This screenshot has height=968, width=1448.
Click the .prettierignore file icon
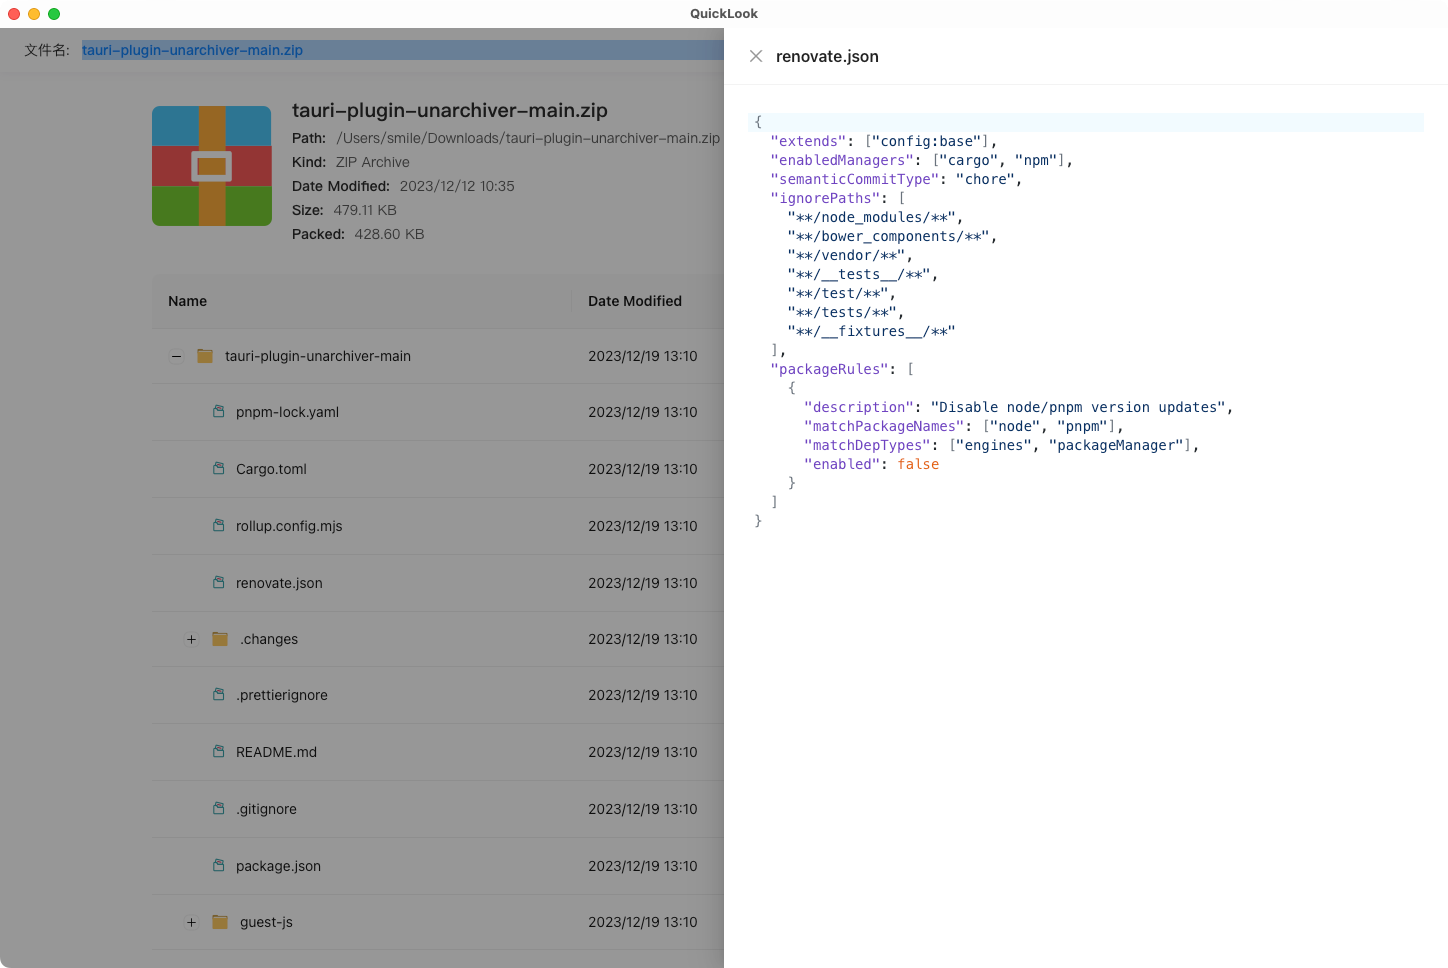coord(218,694)
